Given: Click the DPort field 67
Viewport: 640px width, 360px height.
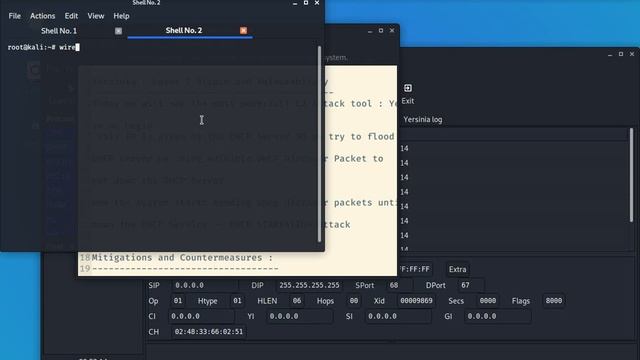Looking at the screenshot, I should [x=471, y=285].
